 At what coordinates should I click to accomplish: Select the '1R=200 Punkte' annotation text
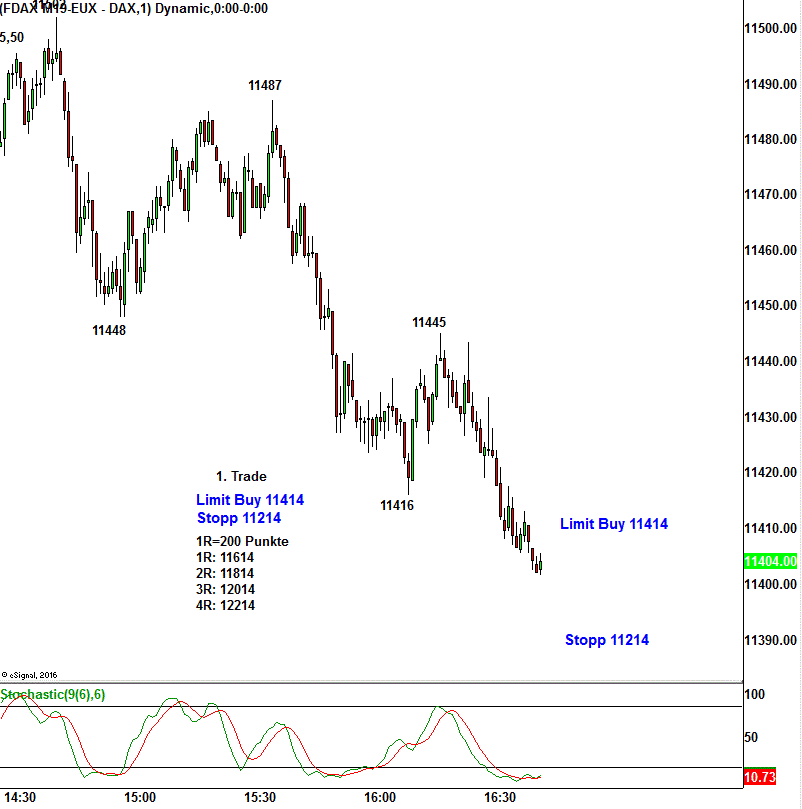(x=242, y=542)
